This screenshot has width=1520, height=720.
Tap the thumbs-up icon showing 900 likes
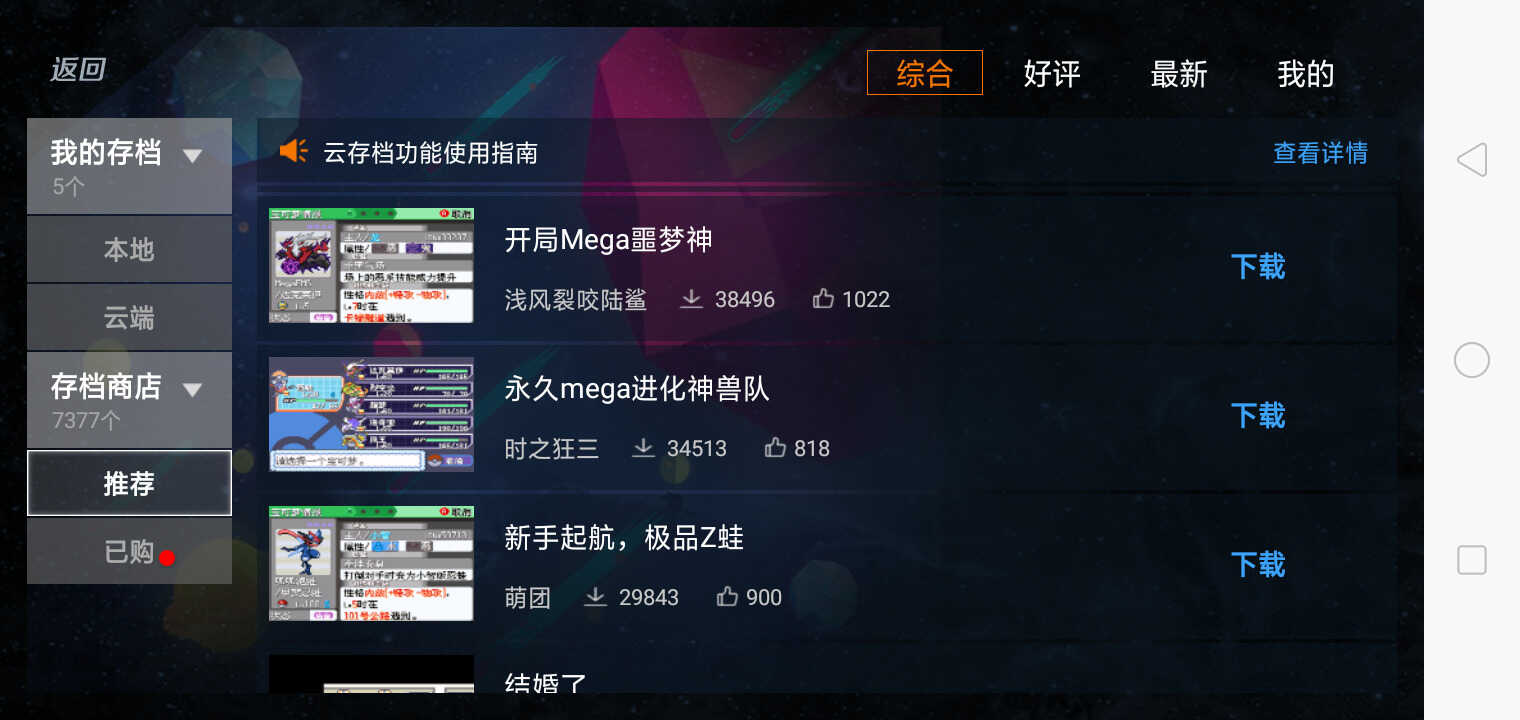pos(728,597)
